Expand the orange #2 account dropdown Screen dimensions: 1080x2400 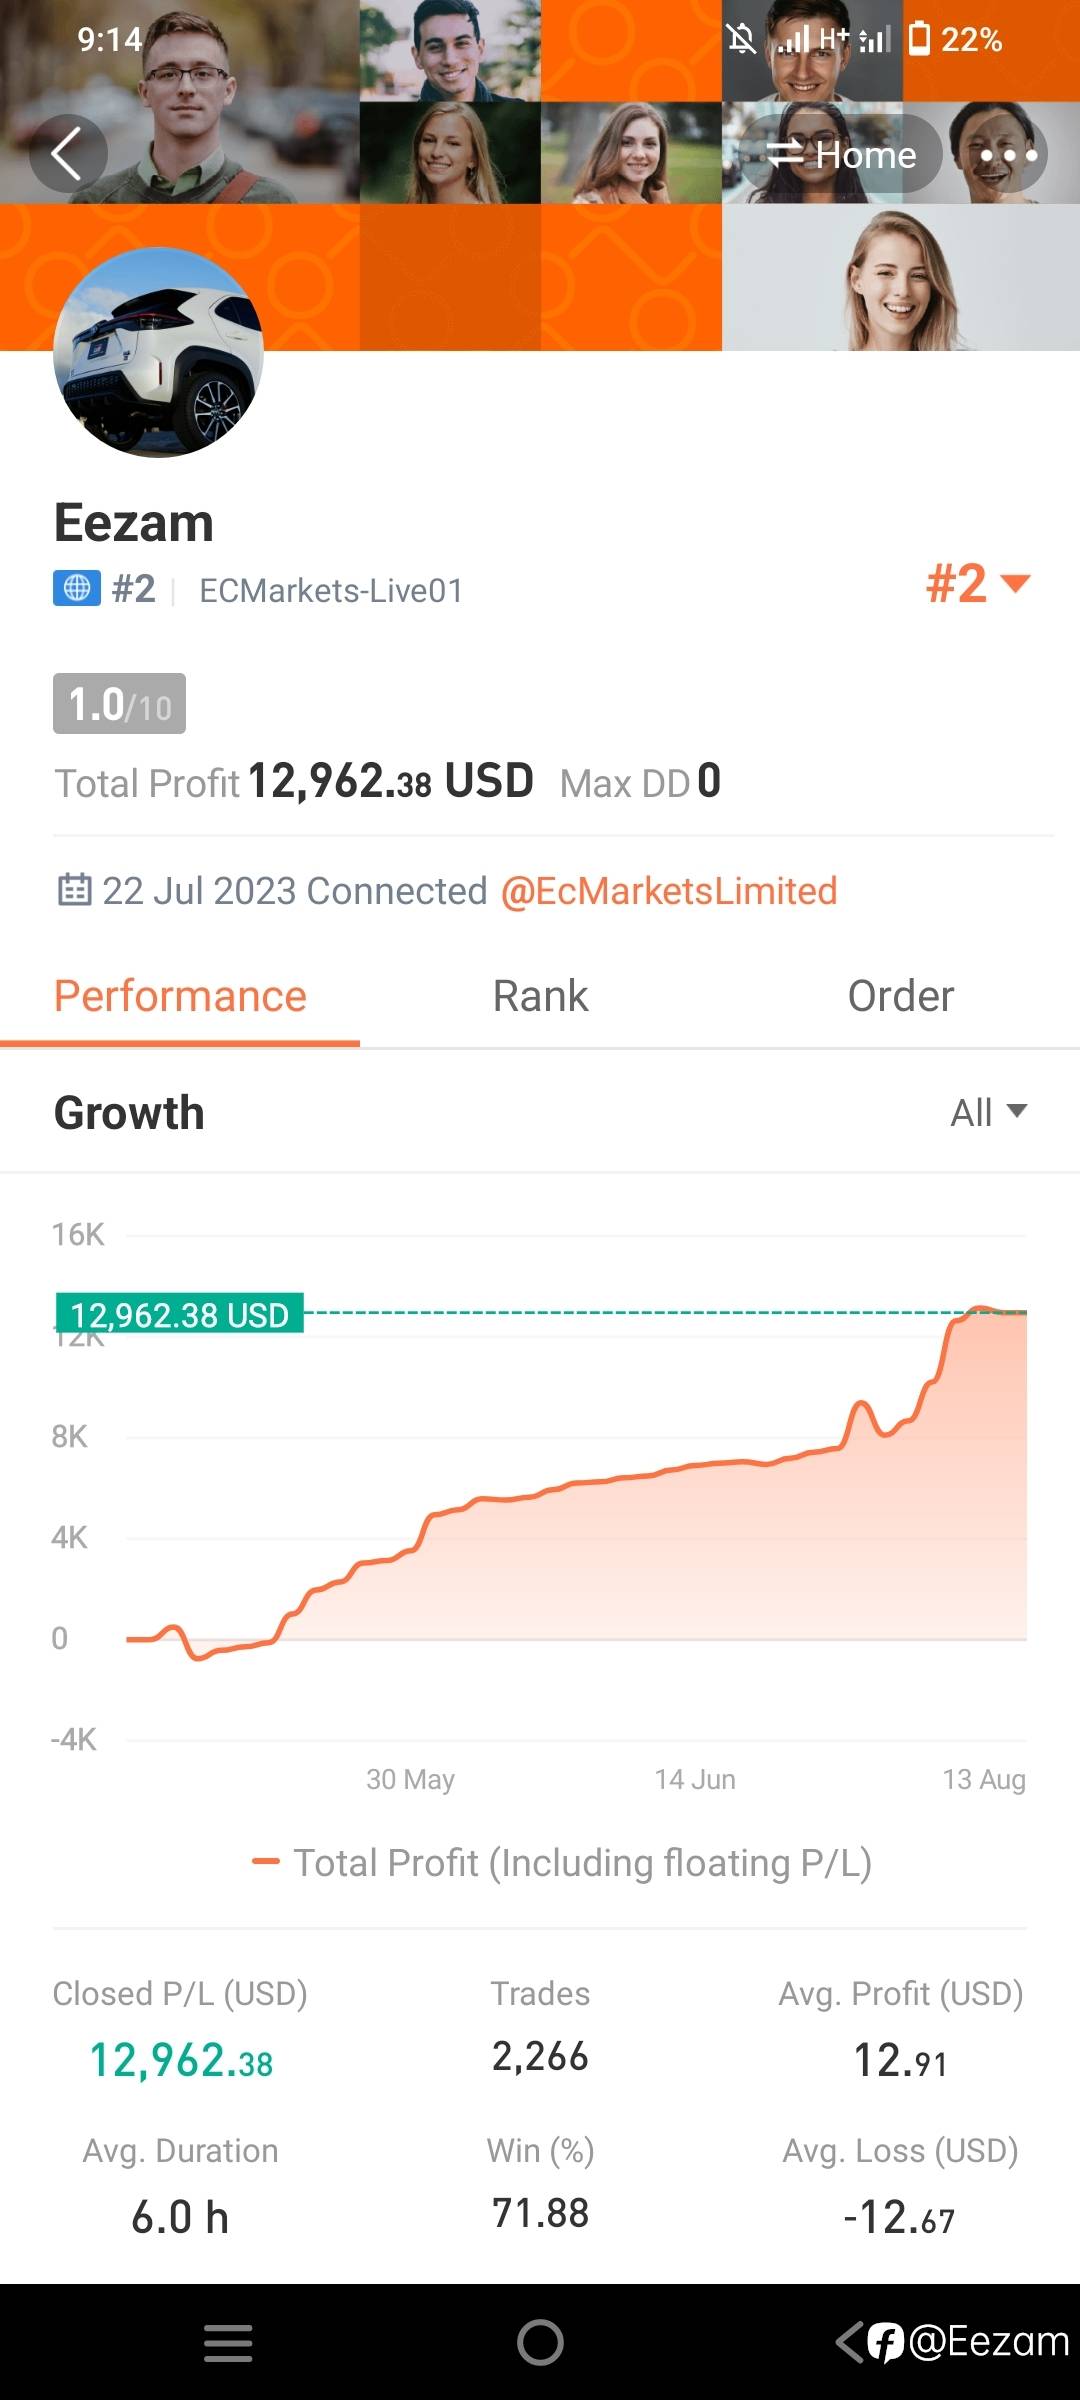point(977,583)
